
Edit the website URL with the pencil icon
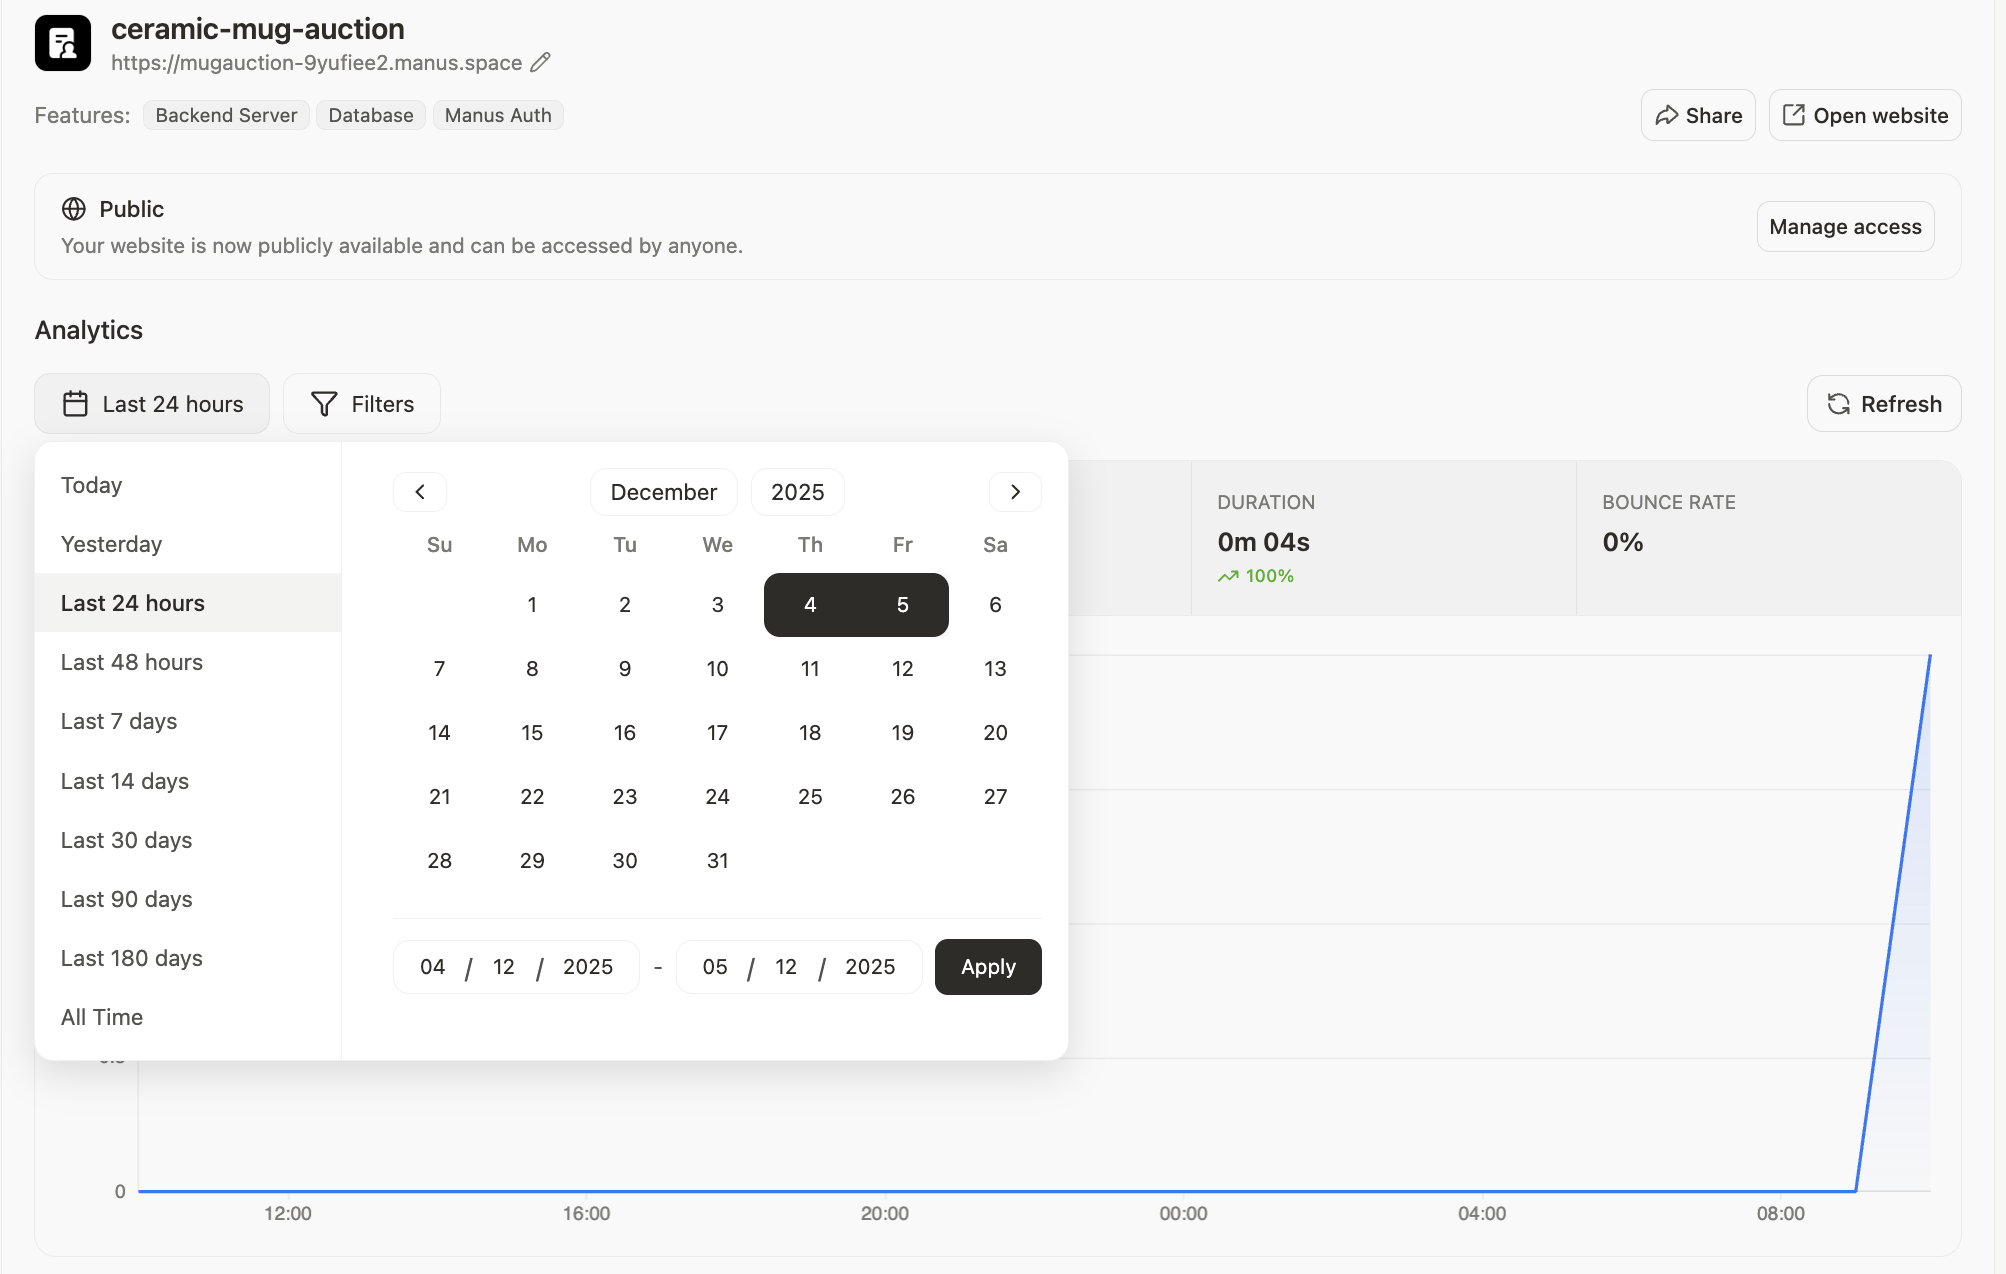coord(540,63)
